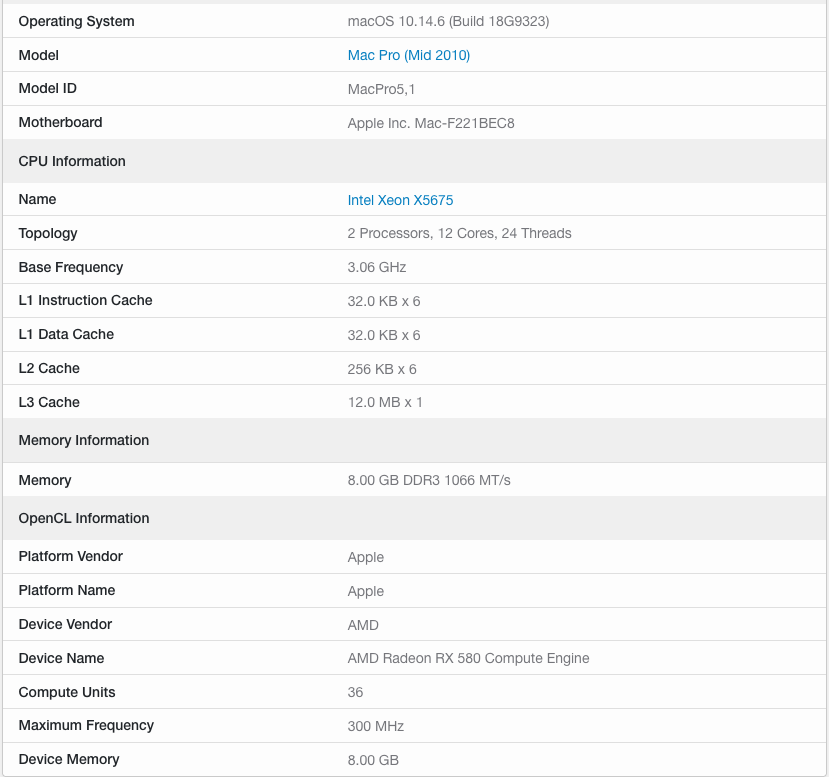Select the 2 Processors, 12 Cores, 24 Threads value
829x777 pixels.
coord(459,234)
